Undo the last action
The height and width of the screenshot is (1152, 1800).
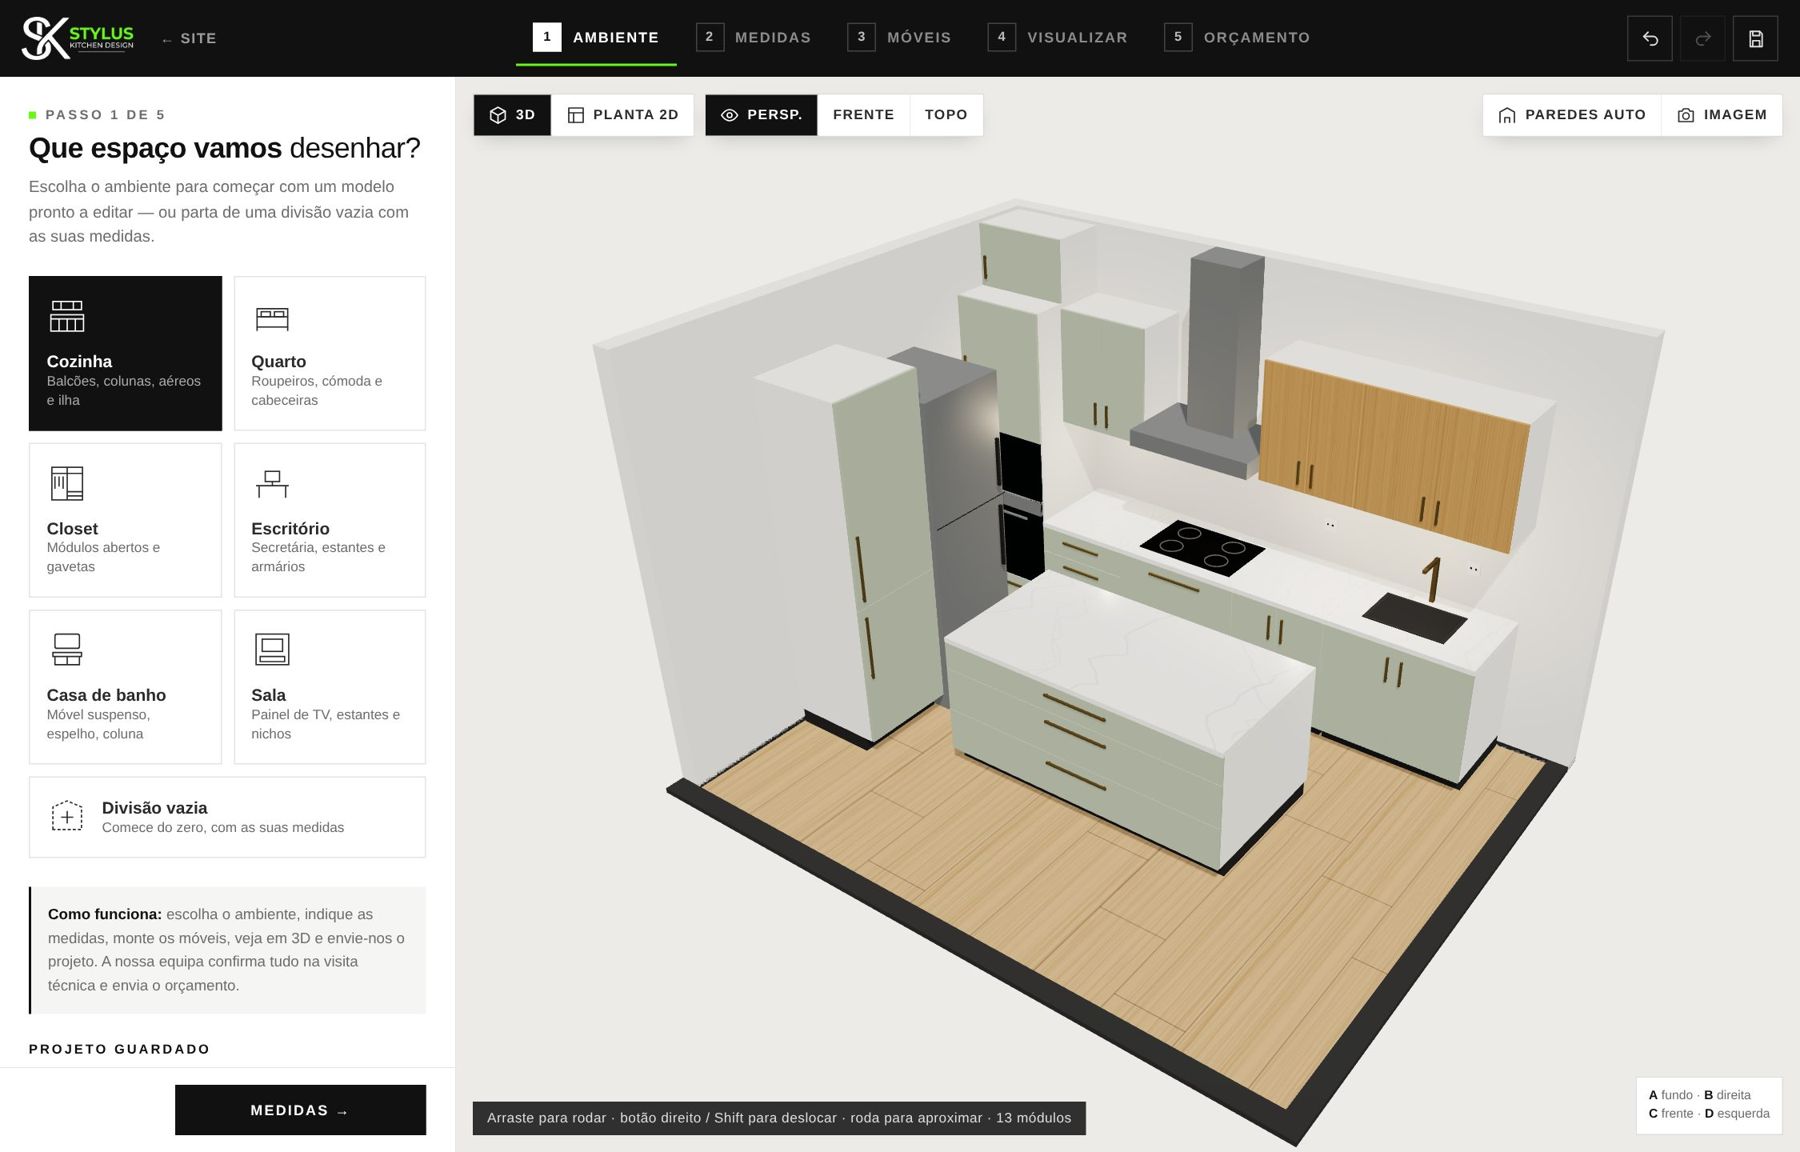[1650, 39]
